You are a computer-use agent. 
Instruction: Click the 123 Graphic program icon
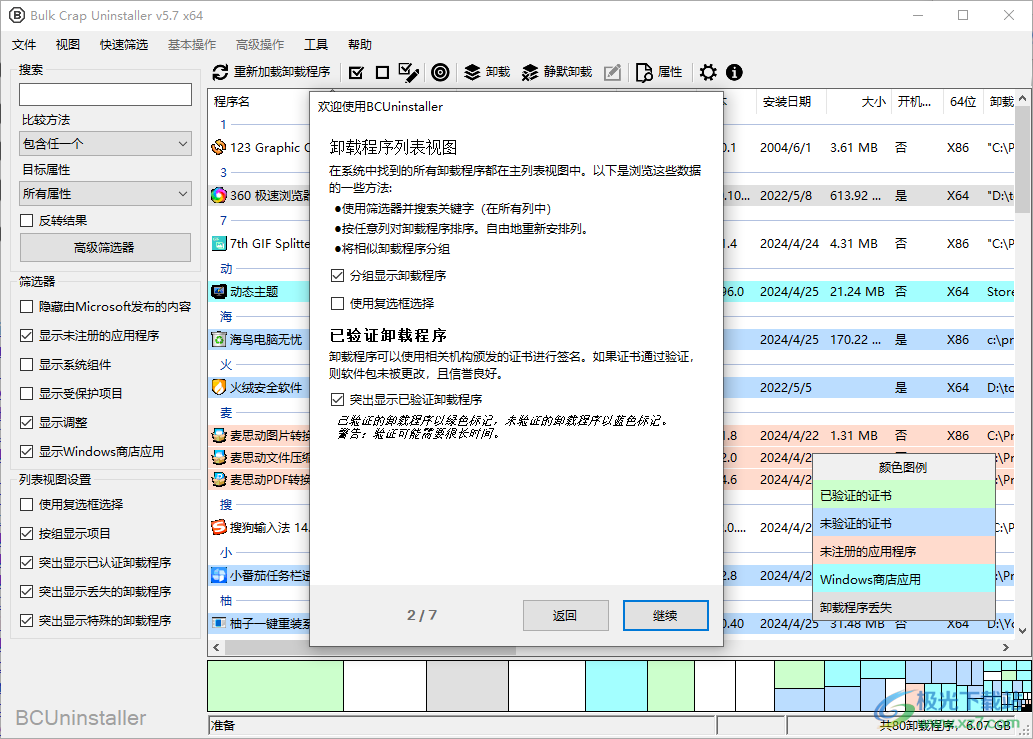pyautogui.click(x=219, y=148)
